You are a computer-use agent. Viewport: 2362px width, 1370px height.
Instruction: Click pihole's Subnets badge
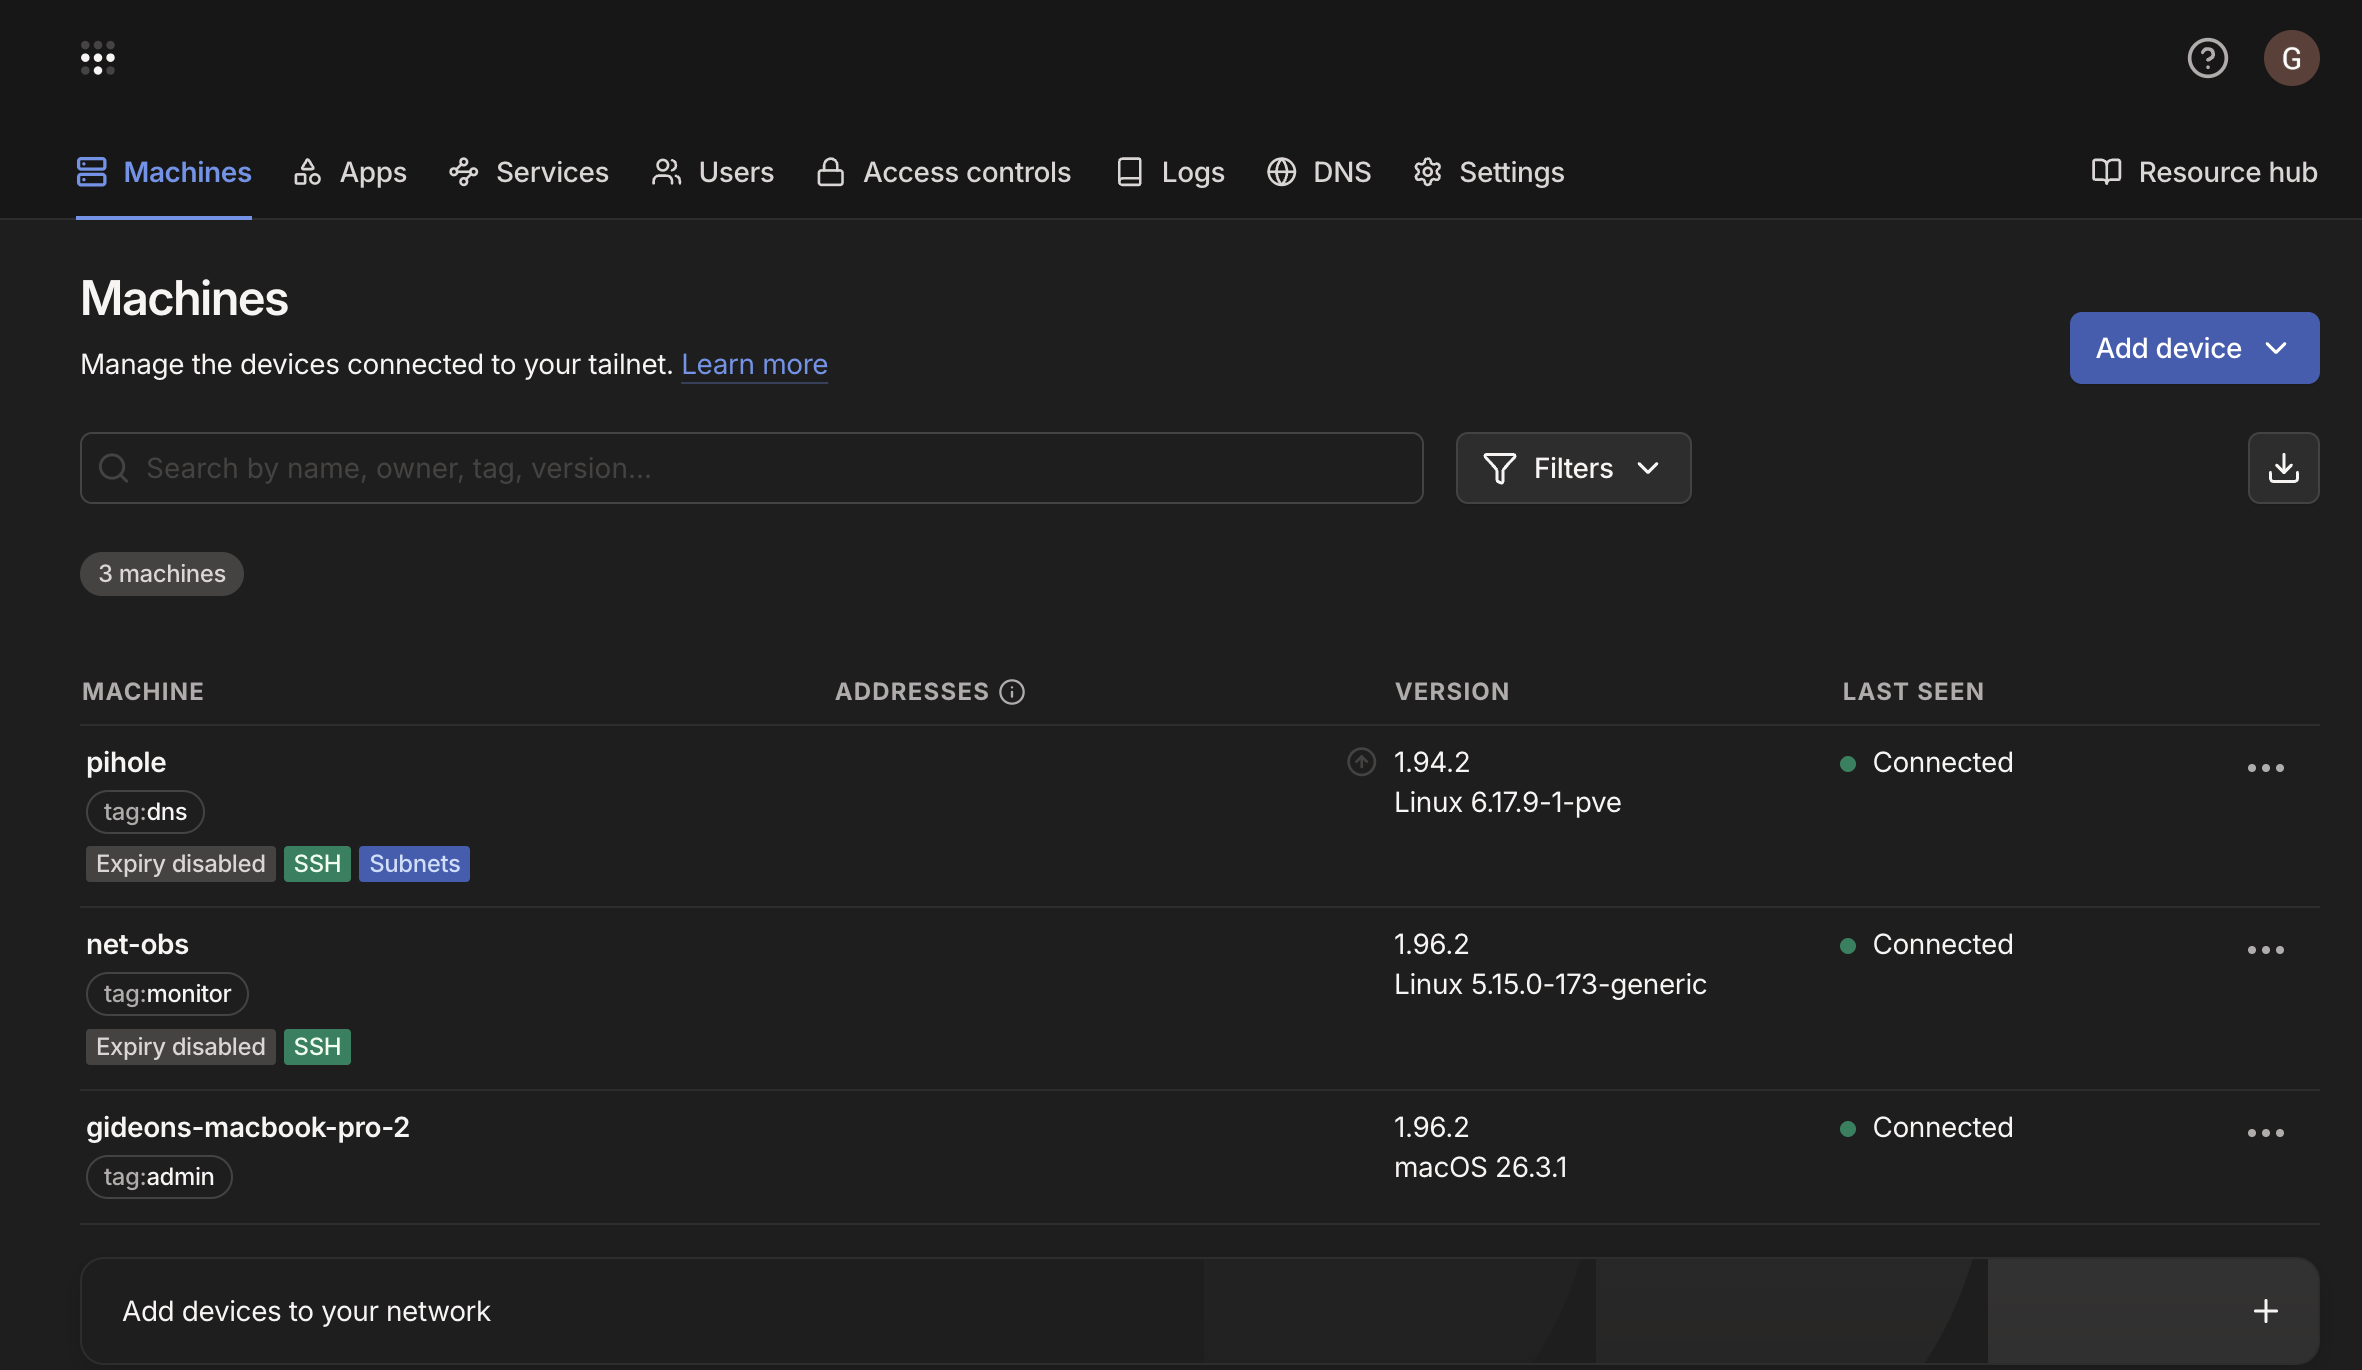click(x=414, y=864)
